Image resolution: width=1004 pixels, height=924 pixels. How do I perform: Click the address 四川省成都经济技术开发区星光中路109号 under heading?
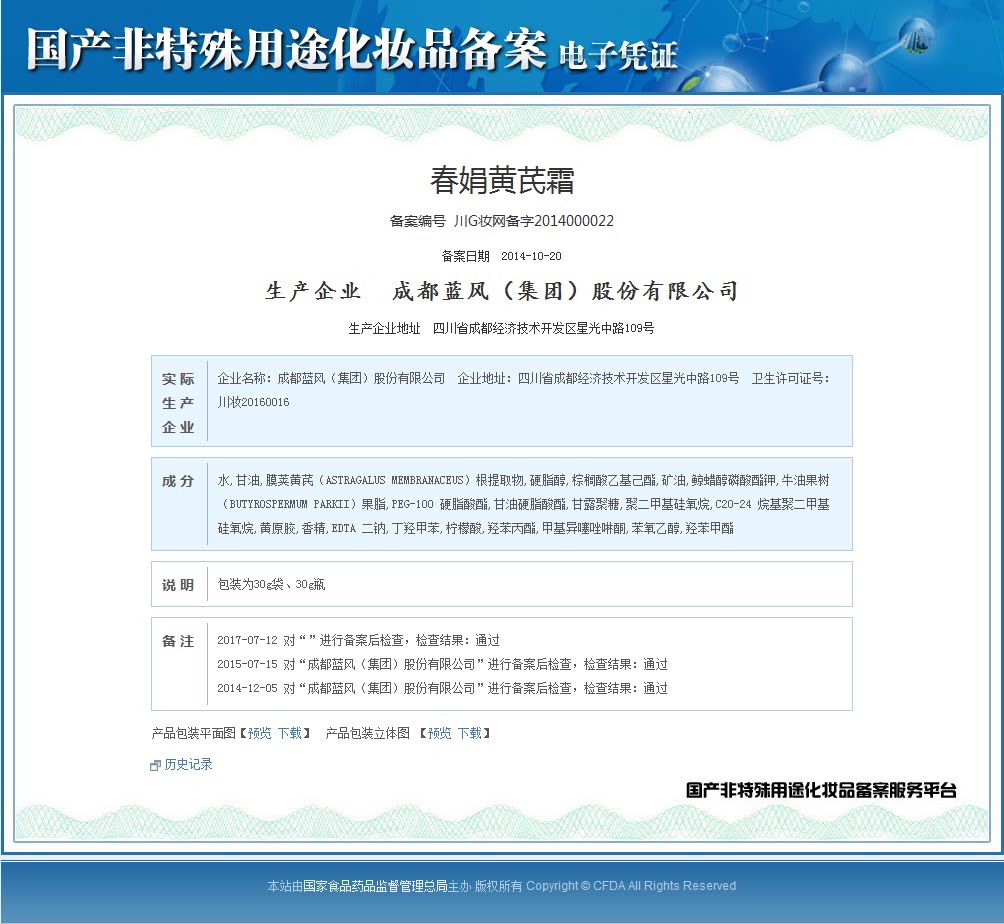544,328
